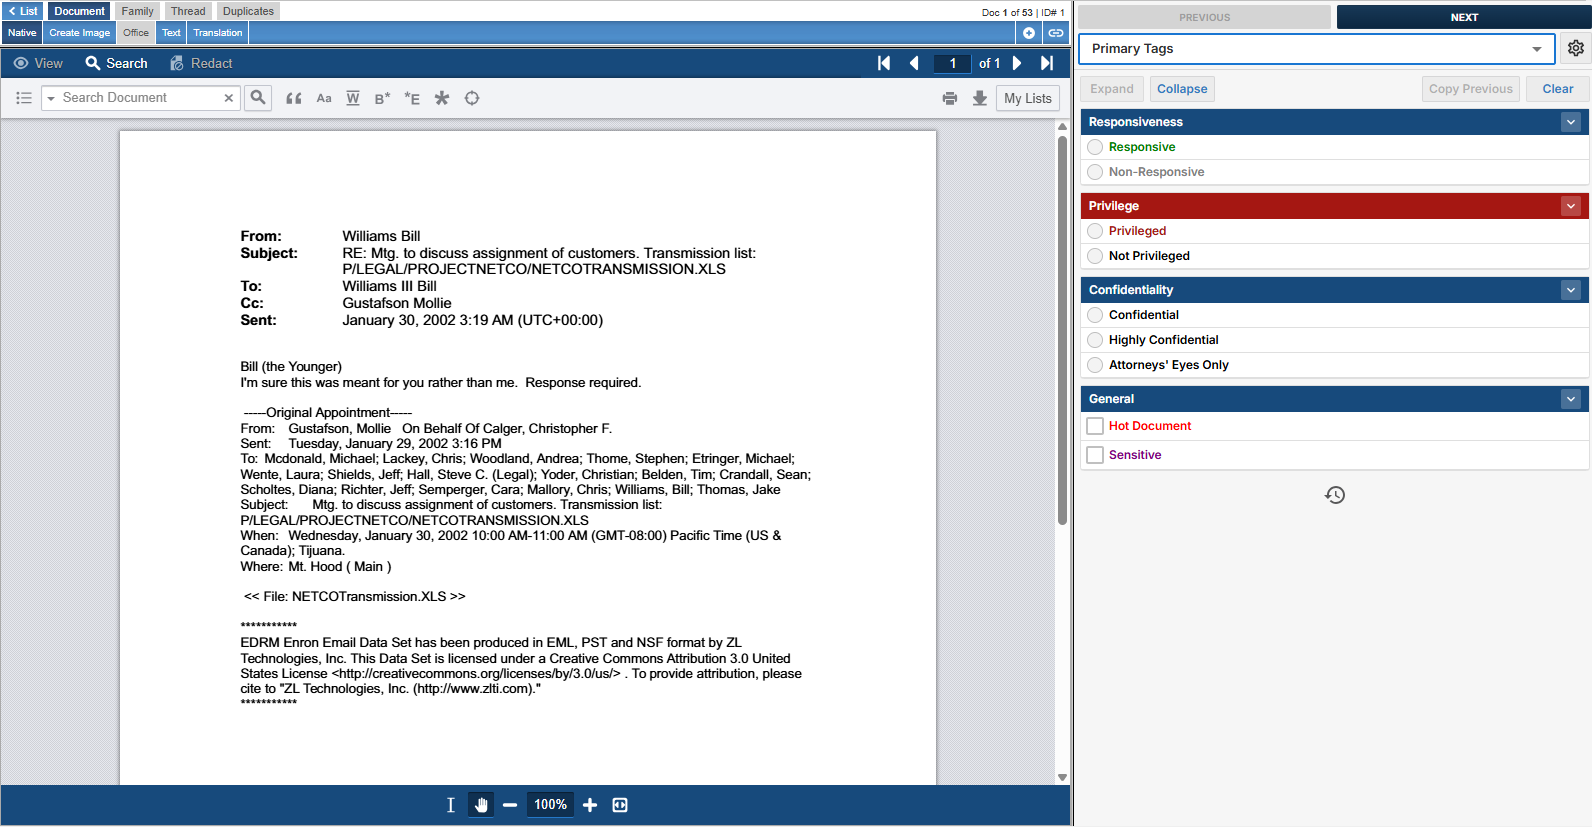Open the list view icon left of search
The image size is (1592, 827).
coord(24,98)
